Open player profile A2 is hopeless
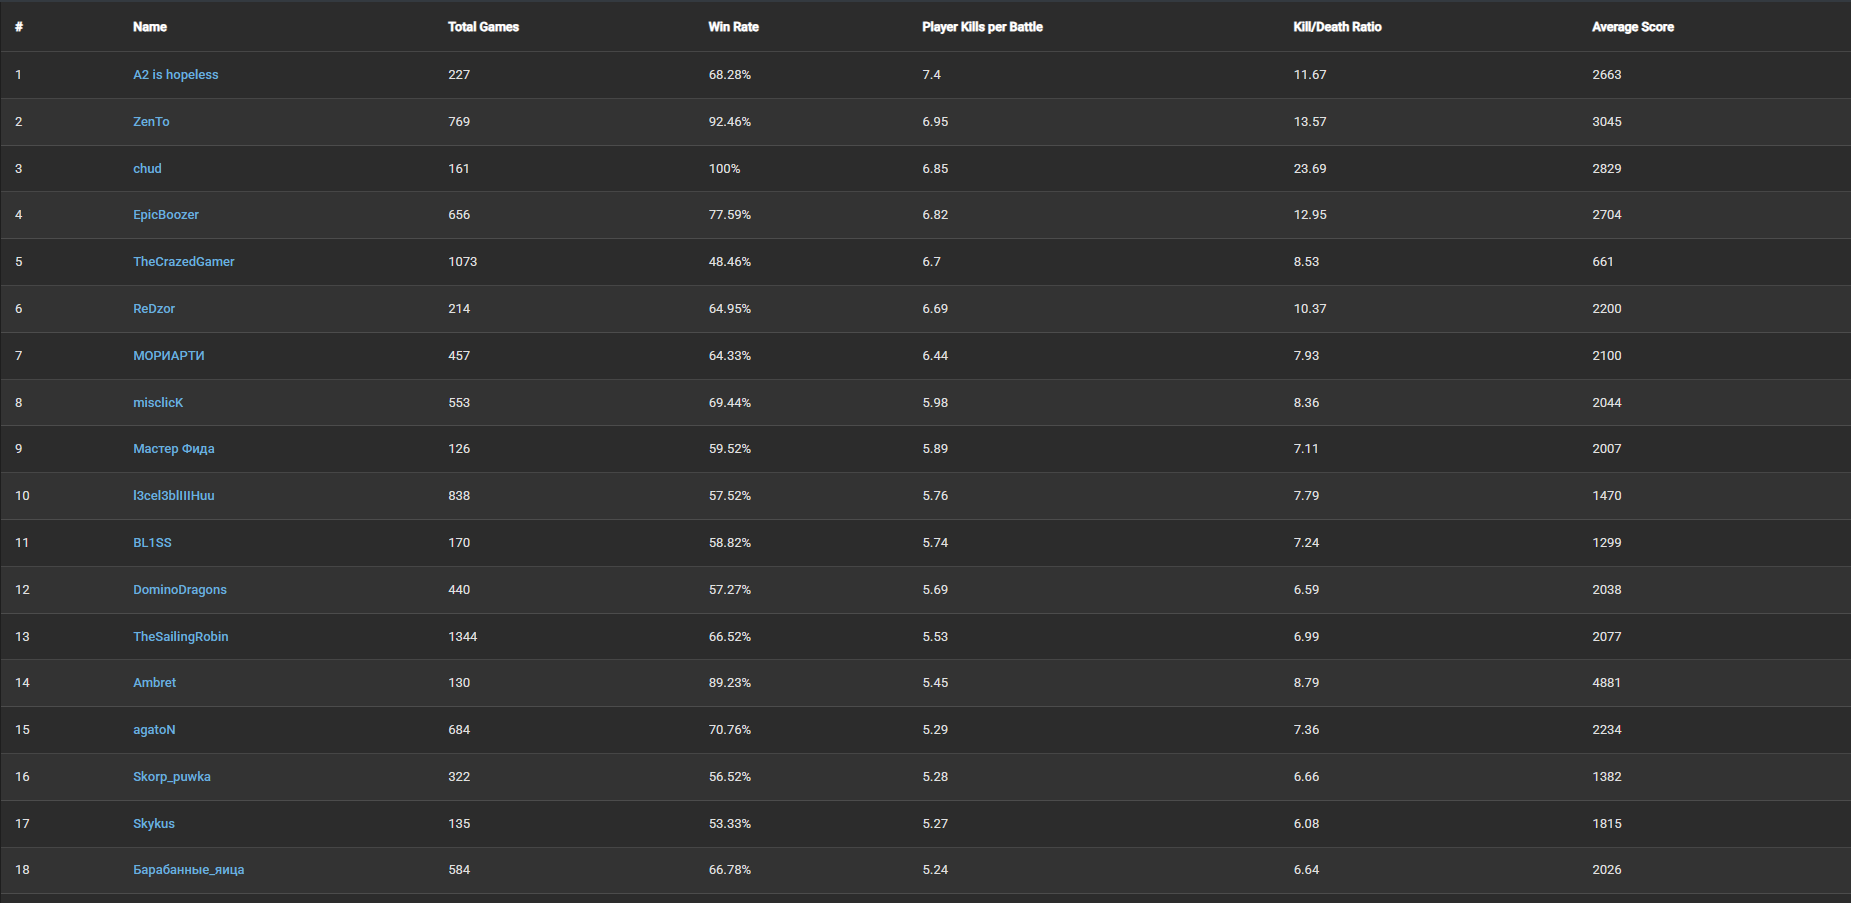The height and width of the screenshot is (903, 1851). (x=175, y=75)
